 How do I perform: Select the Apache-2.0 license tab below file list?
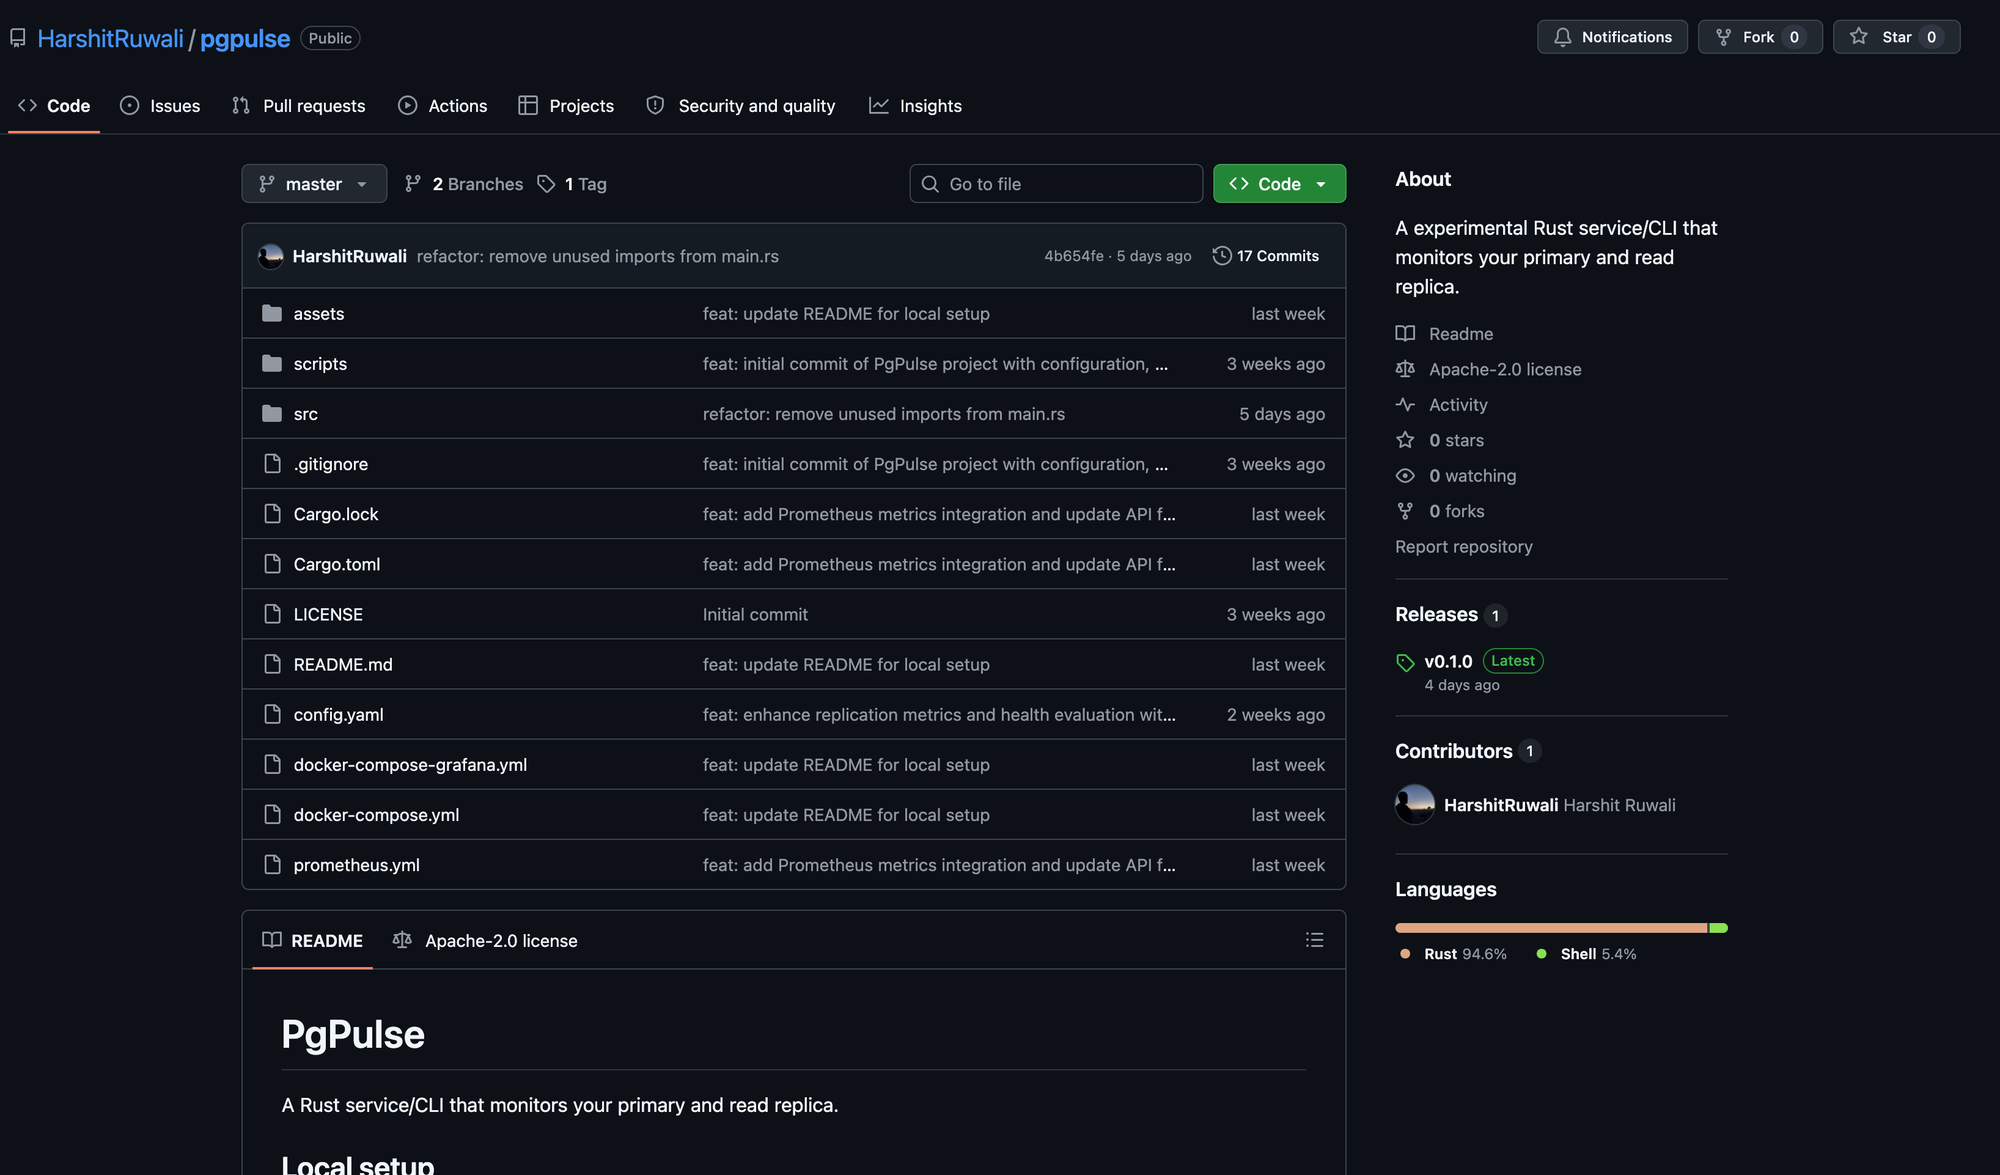485,941
